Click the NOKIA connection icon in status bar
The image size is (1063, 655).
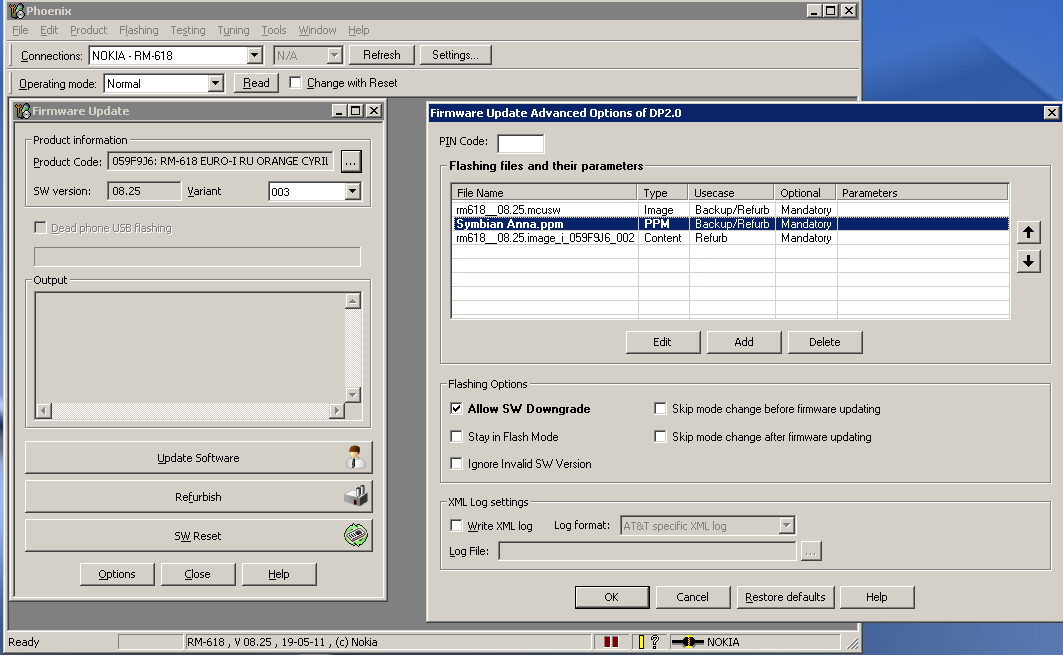coord(687,641)
